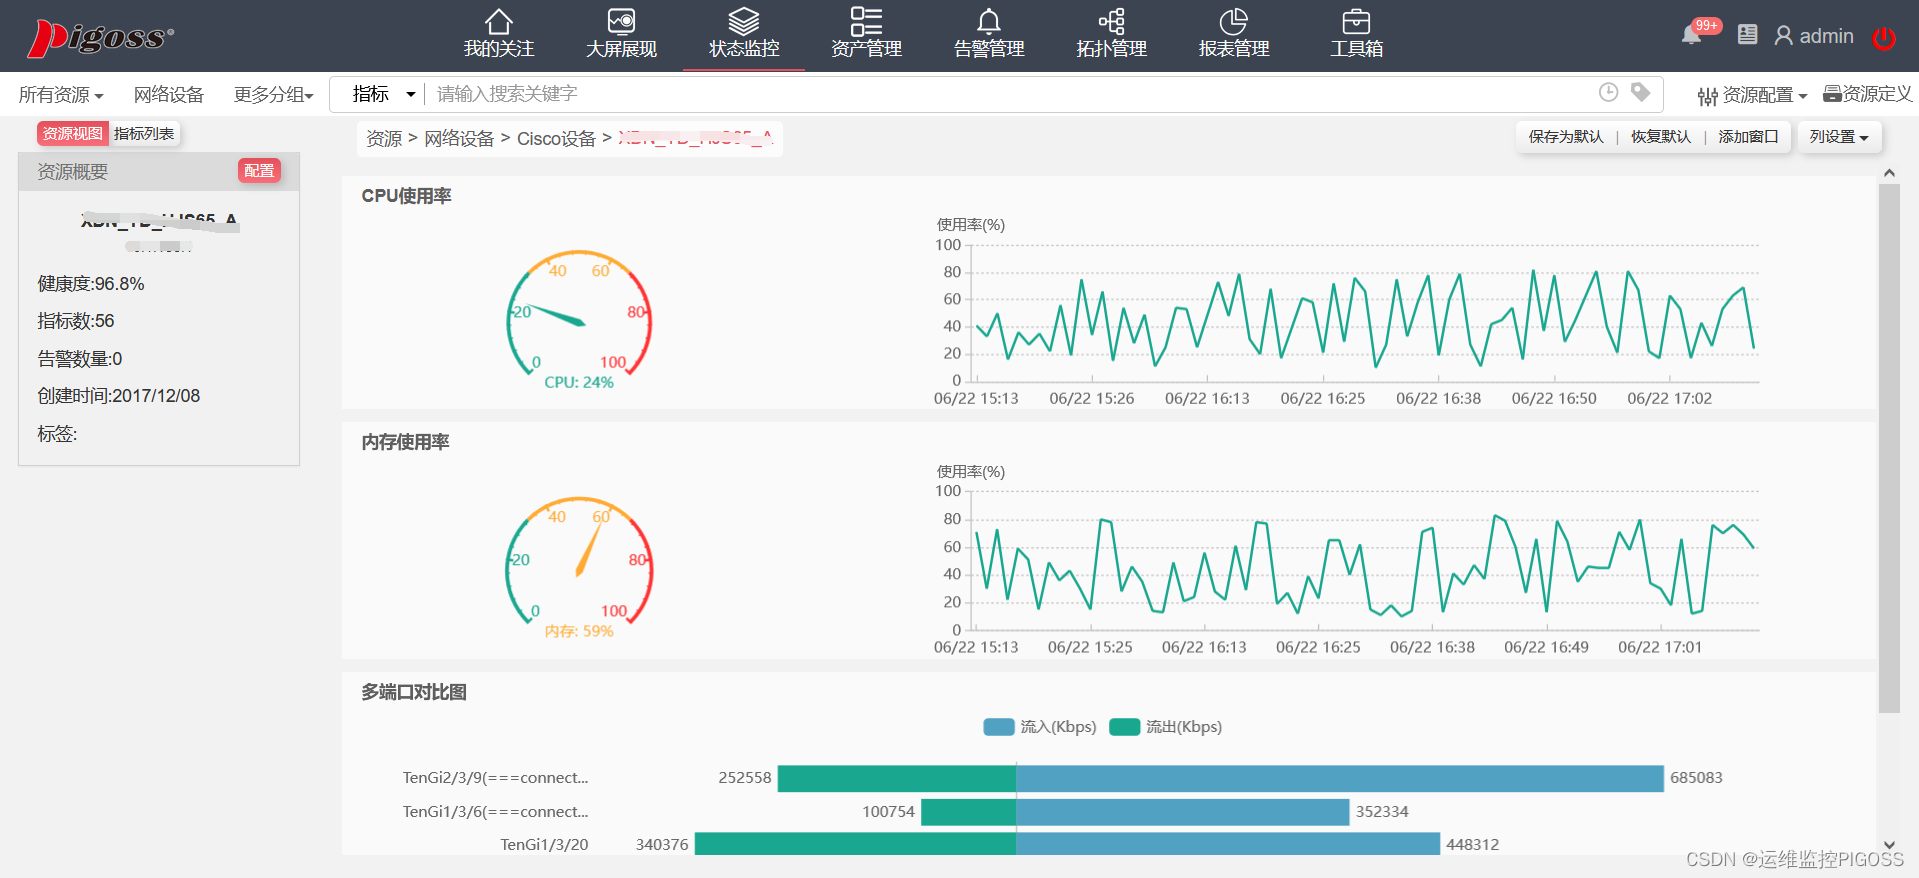1919x878 pixels.
Task: Expand 更多分组 dropdown
Action: 274,94
